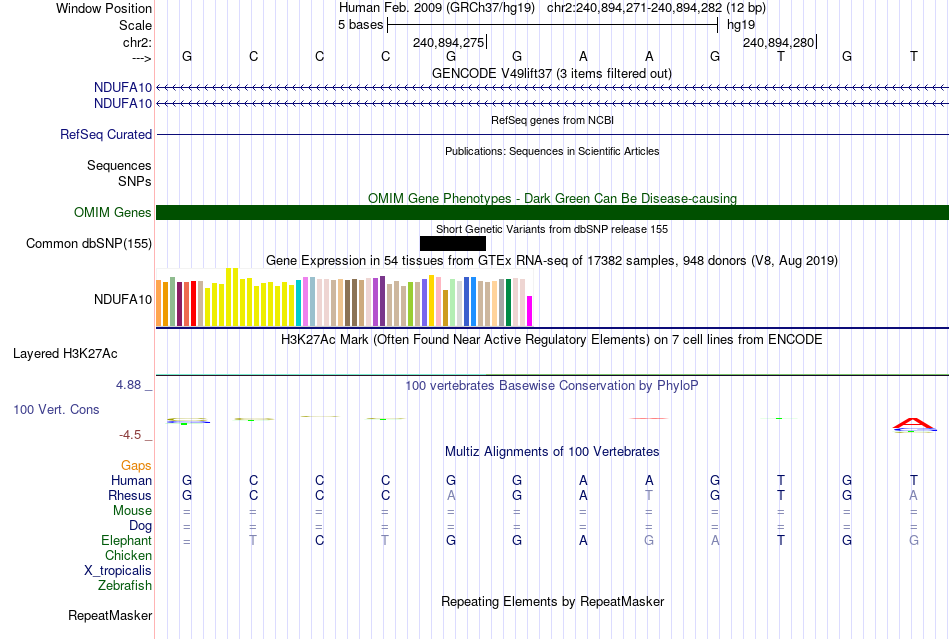Click the red PhyloP conservation peak
The height and width of the screenshot is (639, 950).
(914, 423)
